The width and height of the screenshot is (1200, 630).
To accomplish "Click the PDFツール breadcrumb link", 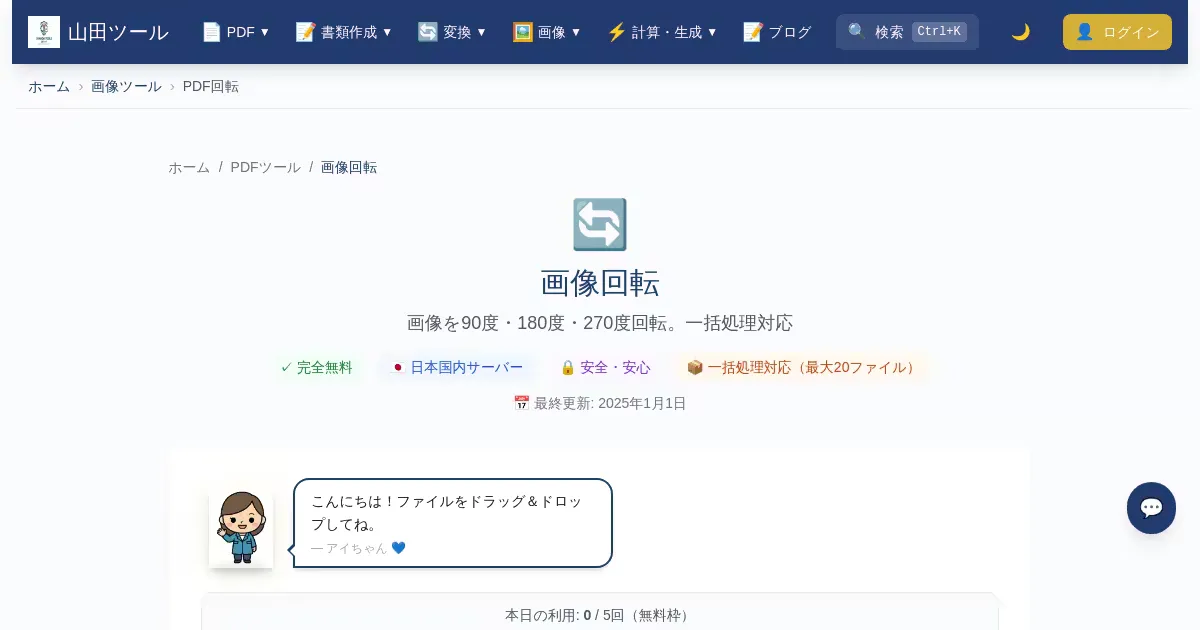I will pyautogui.click(x=265, y=167).
